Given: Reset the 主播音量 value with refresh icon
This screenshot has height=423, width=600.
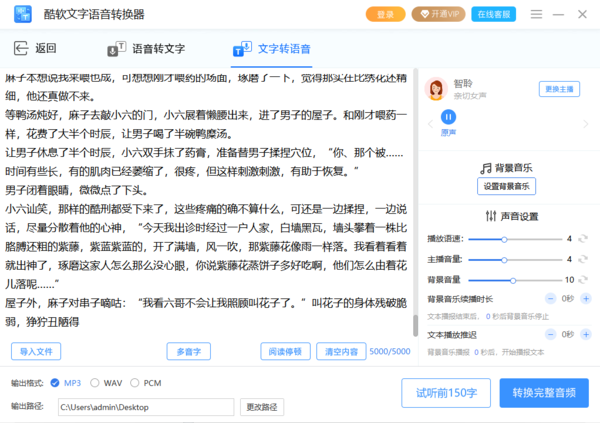Looking at the screenshot, I should point(581,259).
